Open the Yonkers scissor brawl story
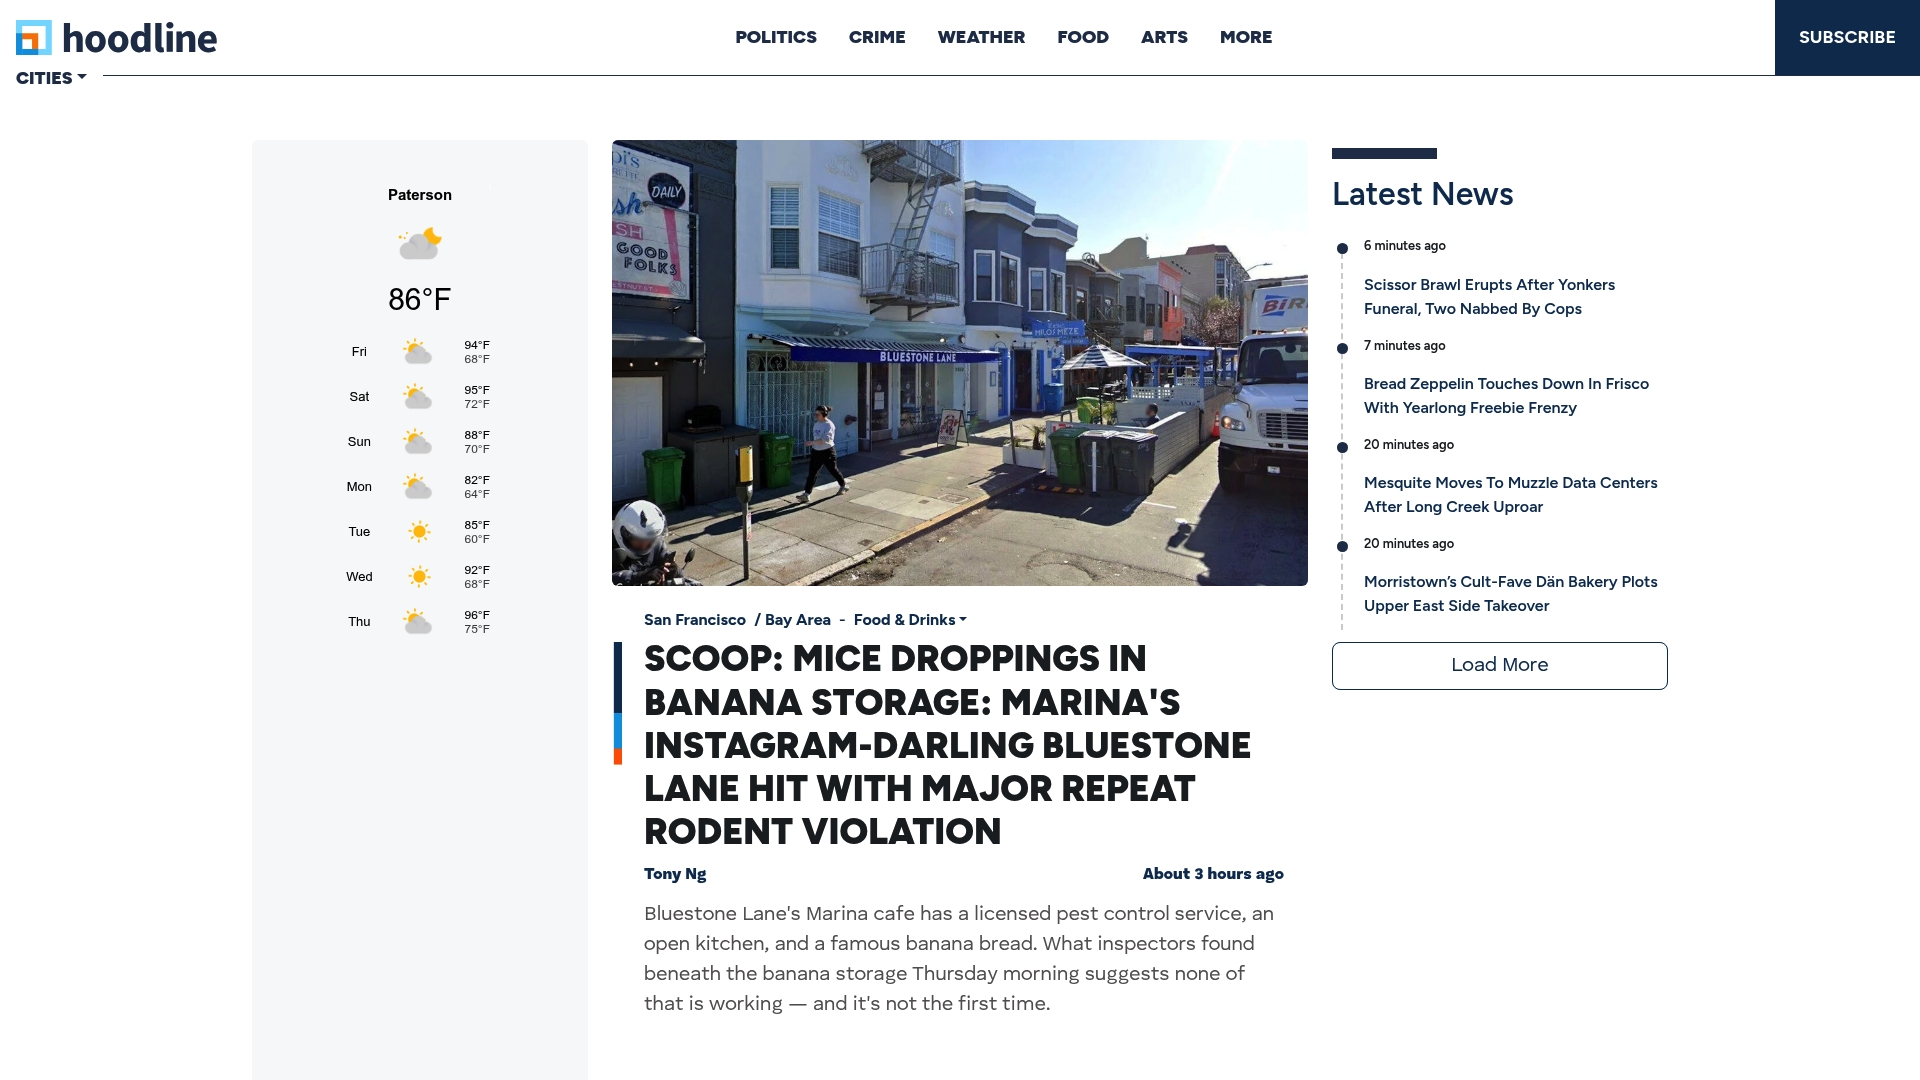 coord(1489,297)
